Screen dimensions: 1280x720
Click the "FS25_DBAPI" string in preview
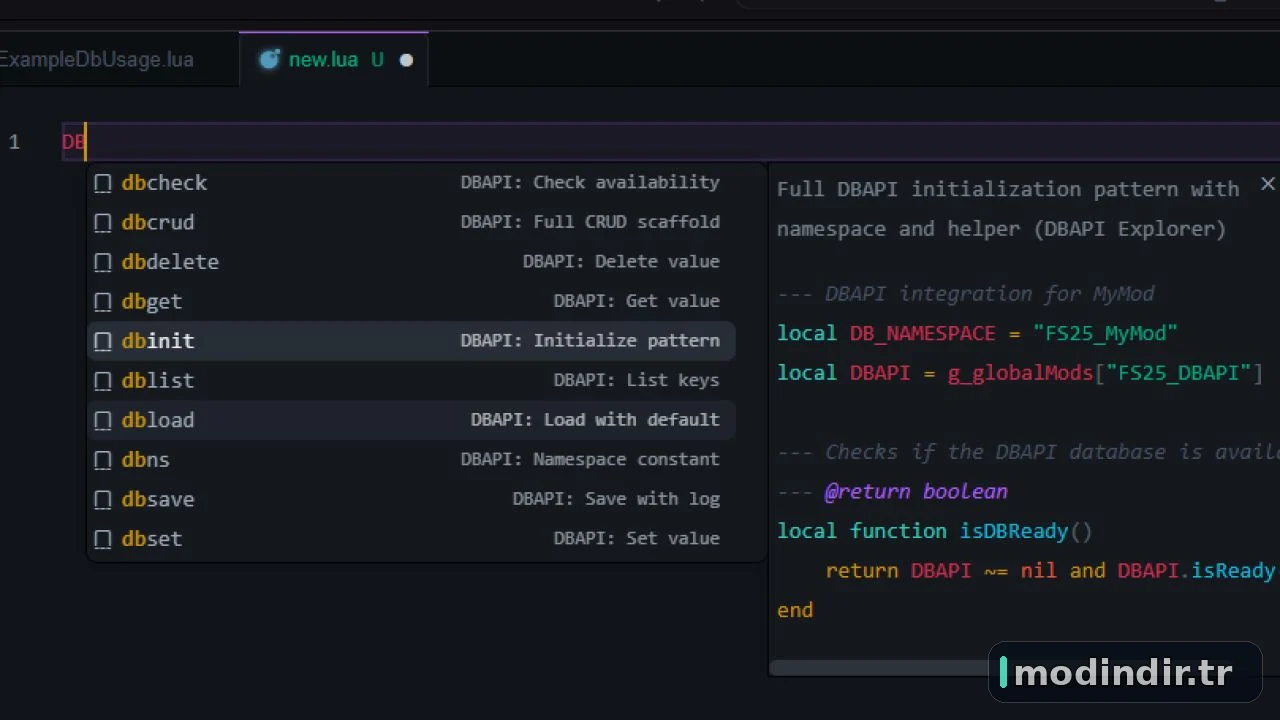[x=1179, y=373]
